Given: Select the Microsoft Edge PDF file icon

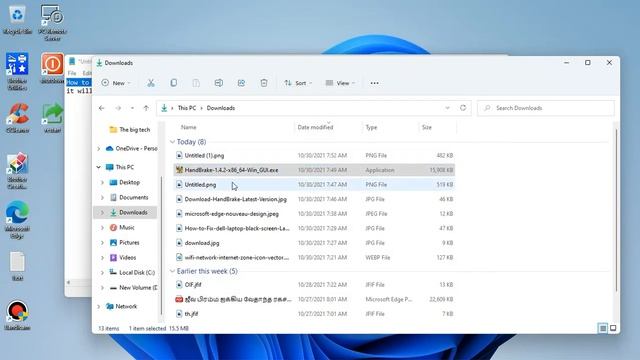Looking at the screenshot, I should tap(179, 299).
